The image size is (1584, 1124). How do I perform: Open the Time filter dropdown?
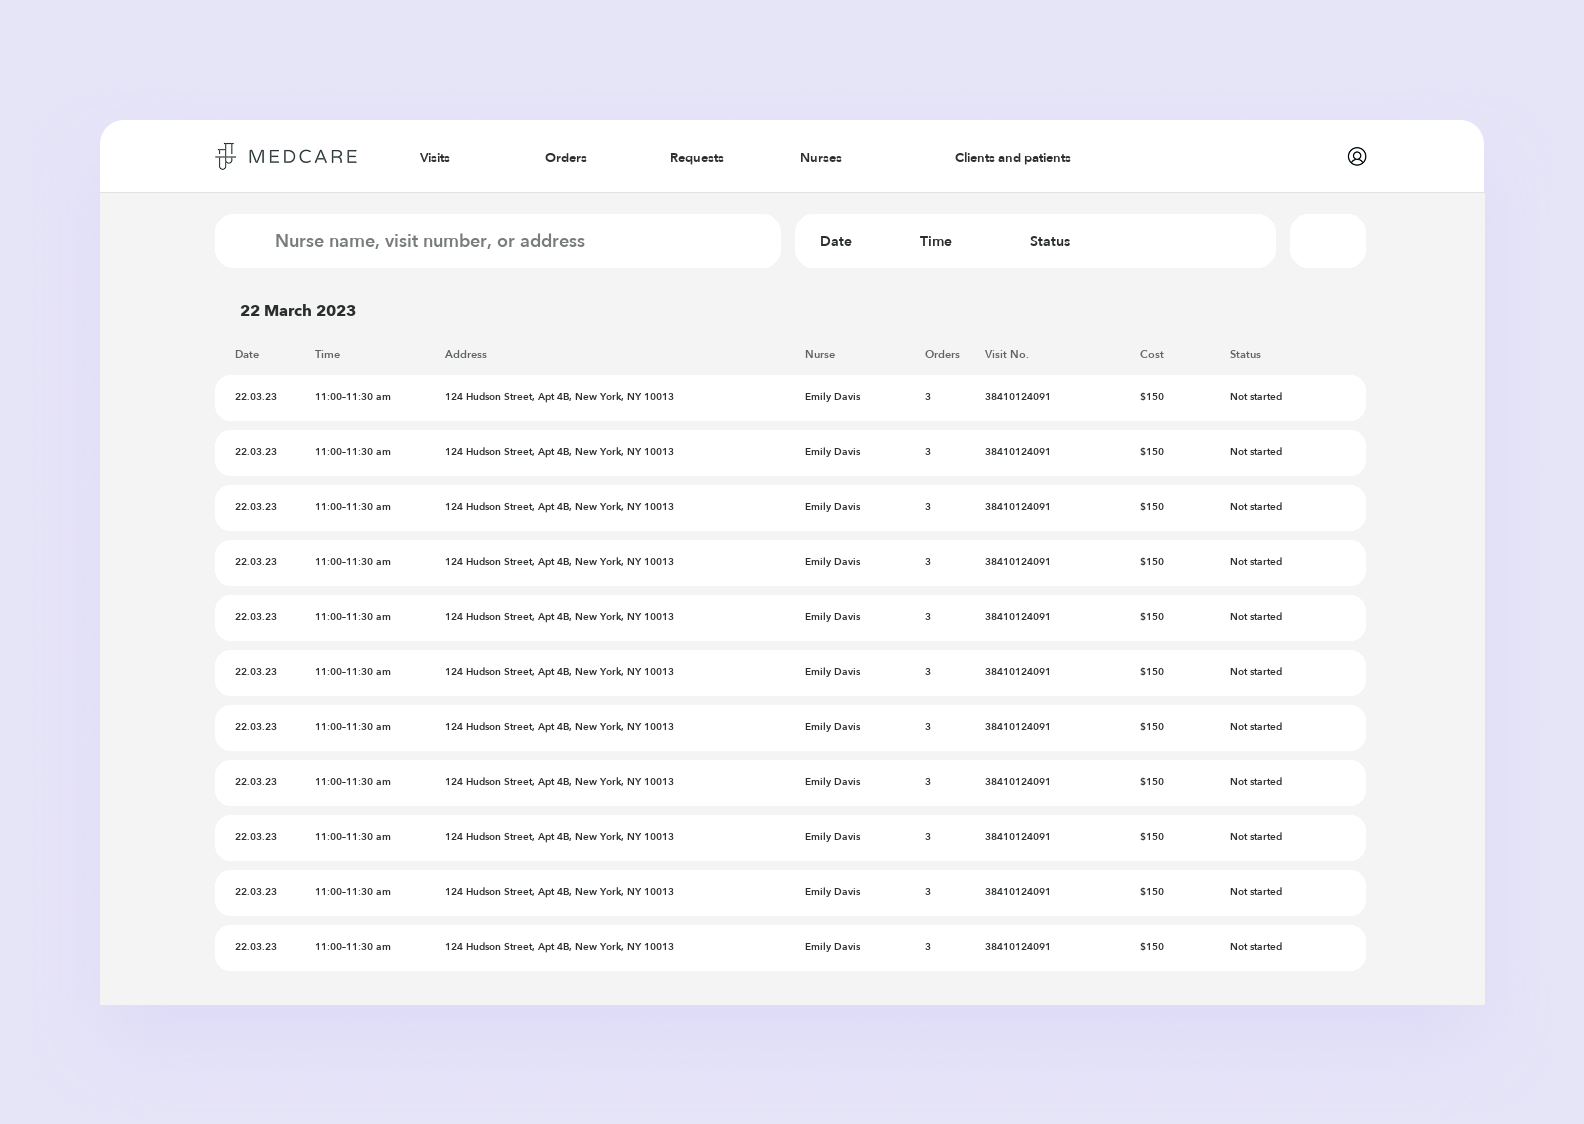click(936, 241)
